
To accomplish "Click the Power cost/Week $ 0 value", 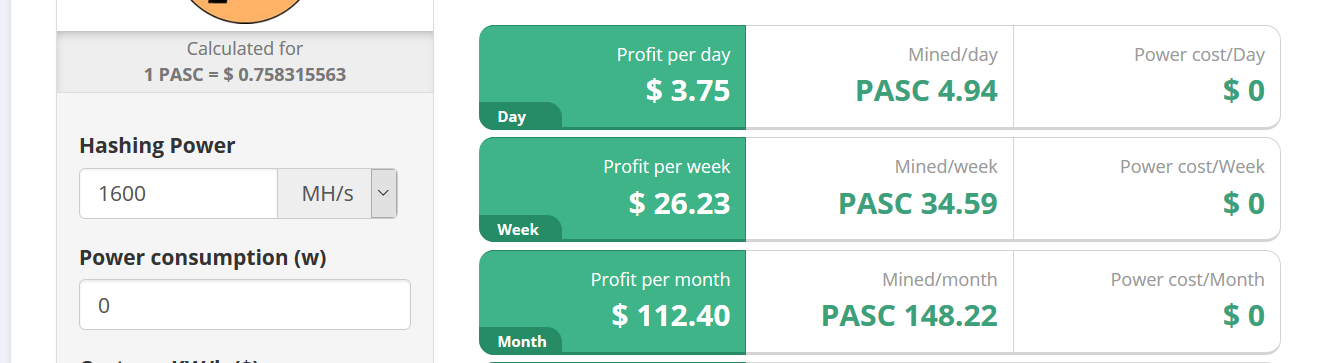I will [x=1244, y=203].
